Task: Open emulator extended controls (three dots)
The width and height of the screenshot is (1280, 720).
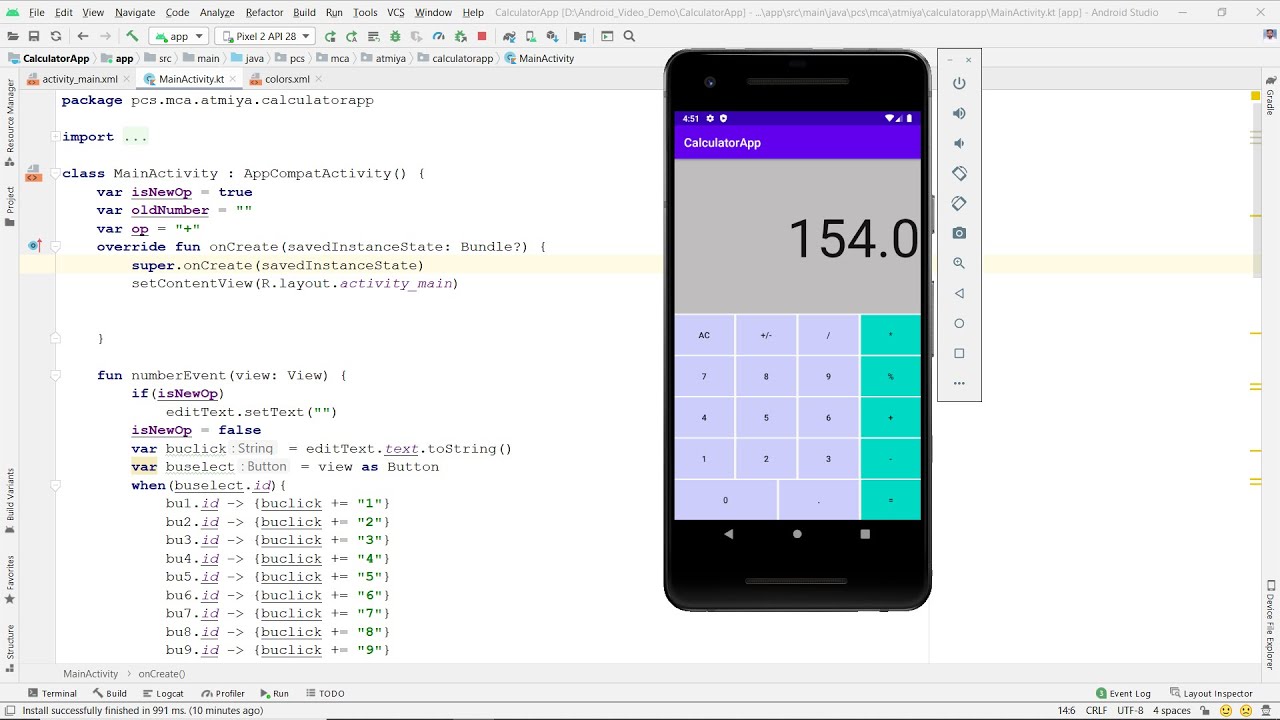Action: 959,383
